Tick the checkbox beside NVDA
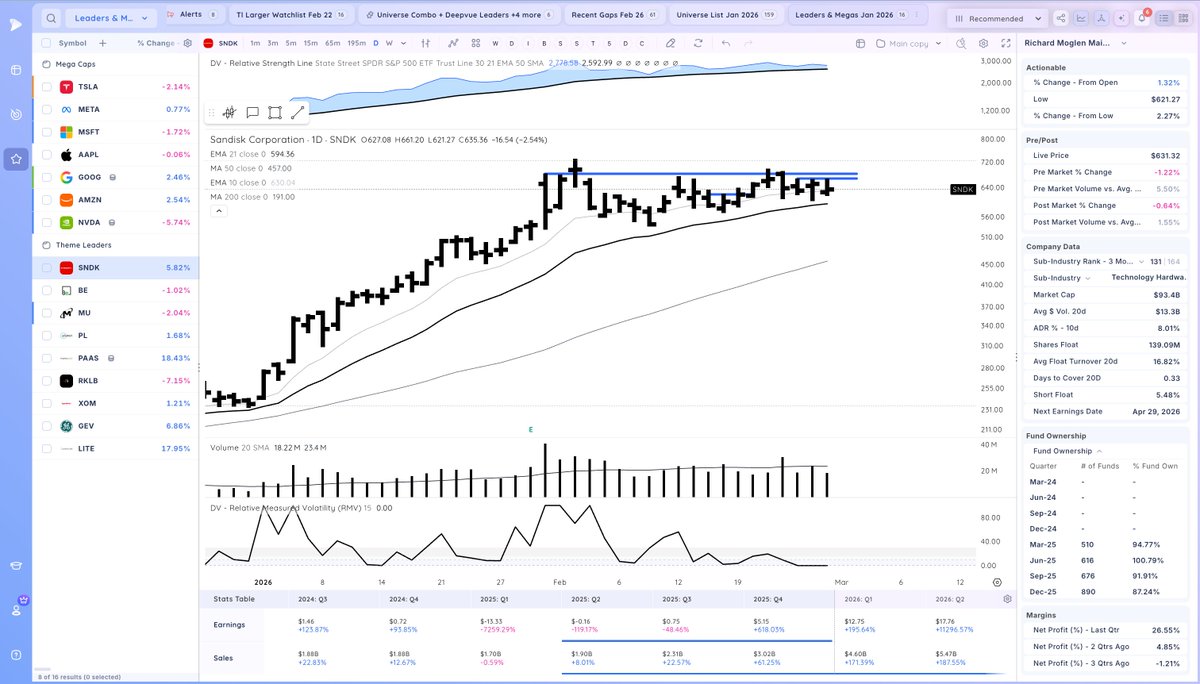This screenshot has width=1200, height=684. (47, 222)
